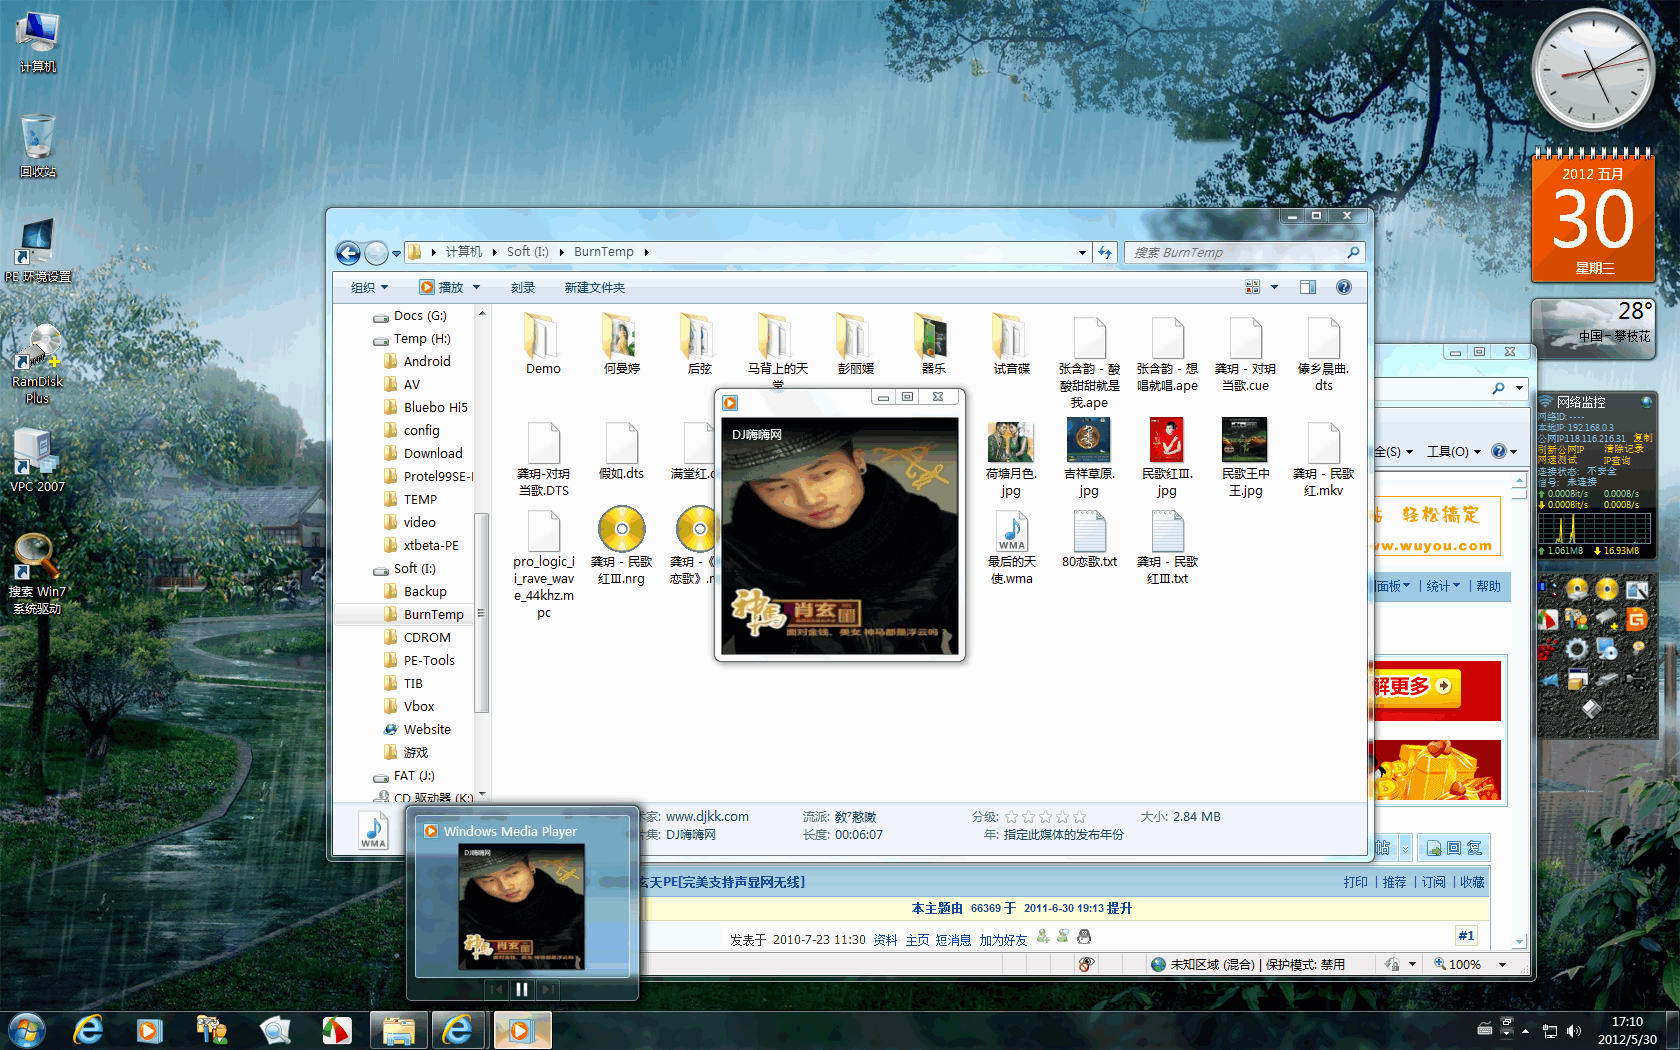Open the 回收站 recycle bin icon
Image resolution: width=1680 pixels, height=1050 pixels.
point(38,146)
